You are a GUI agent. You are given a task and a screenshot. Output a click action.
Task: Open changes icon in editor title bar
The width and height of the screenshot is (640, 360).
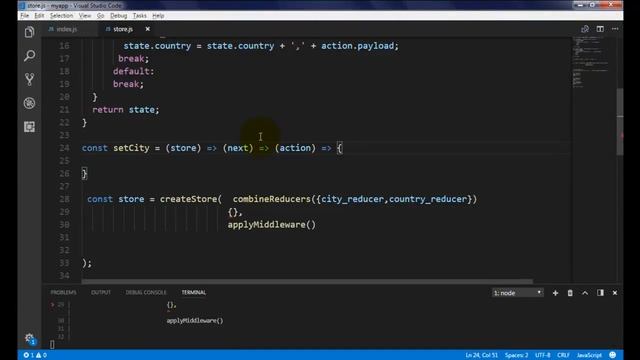coord(585,29)
